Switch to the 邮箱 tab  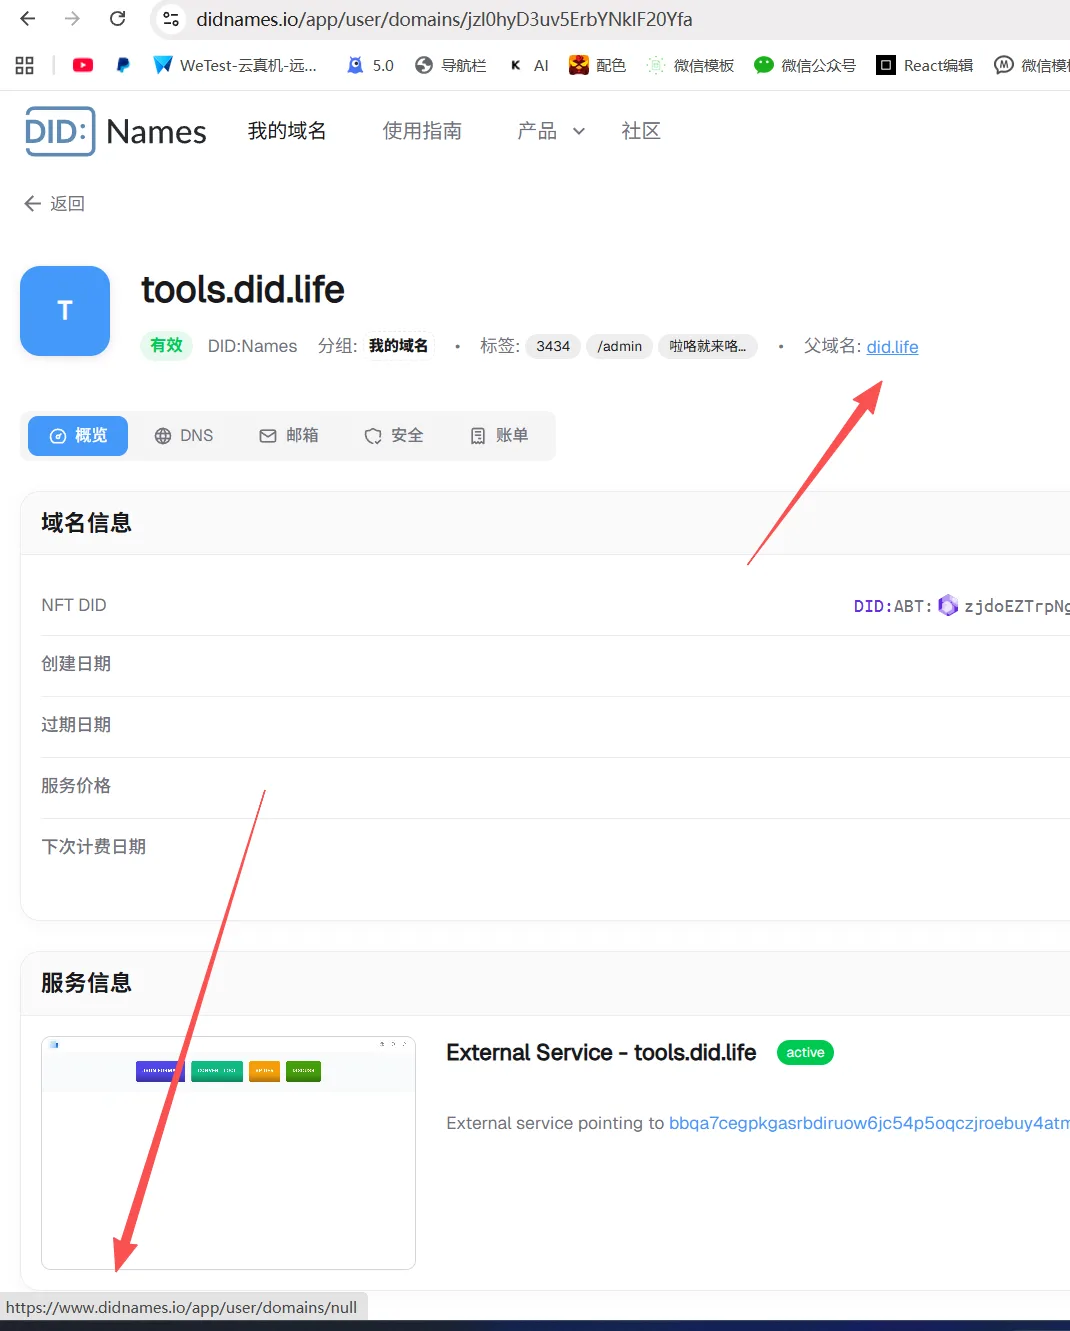[x=289, y=436]
